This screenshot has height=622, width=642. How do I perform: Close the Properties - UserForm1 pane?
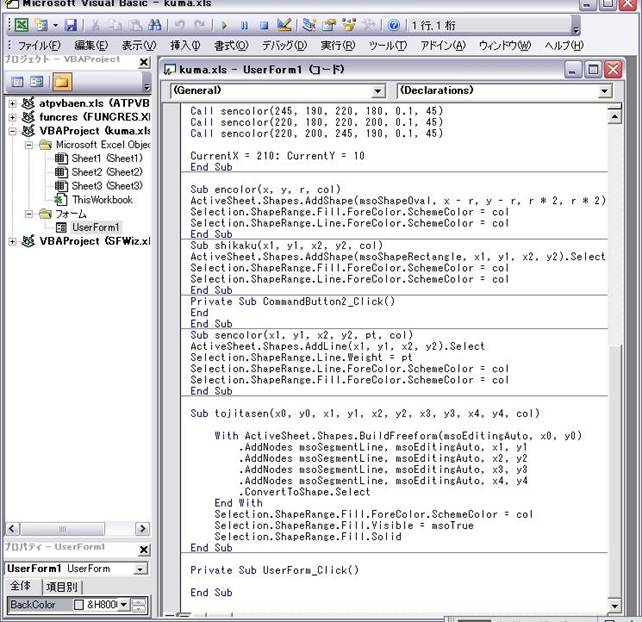(144, 550)
